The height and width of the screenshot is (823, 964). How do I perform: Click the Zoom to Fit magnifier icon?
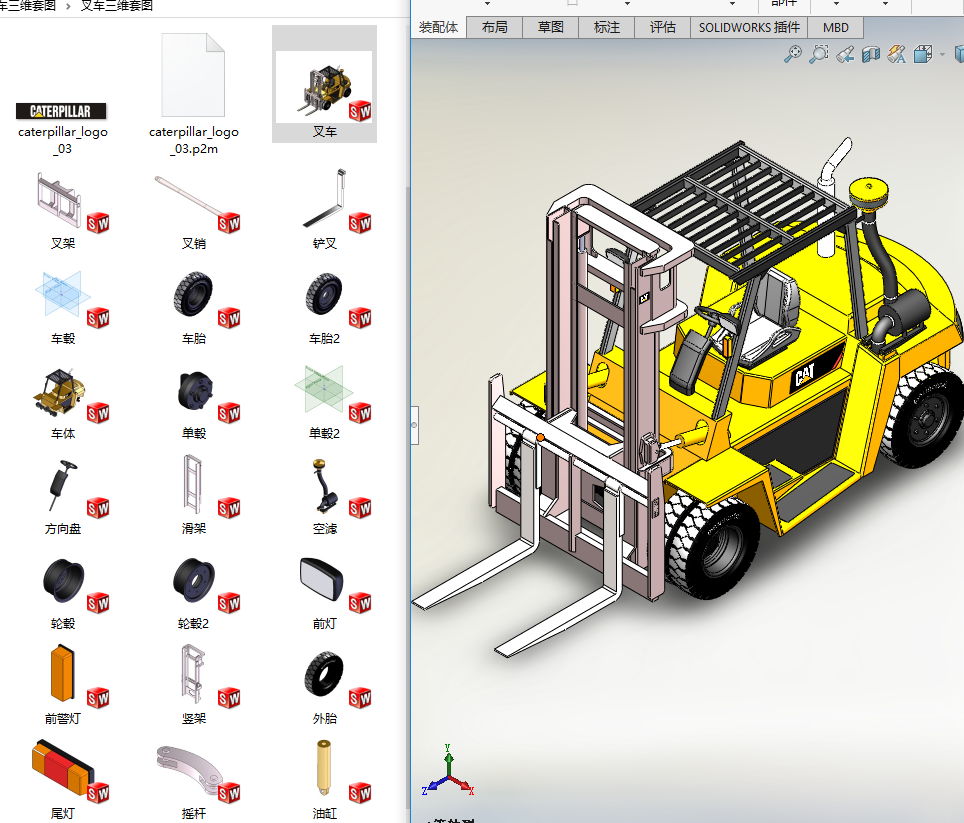click(x=793, y=54)
